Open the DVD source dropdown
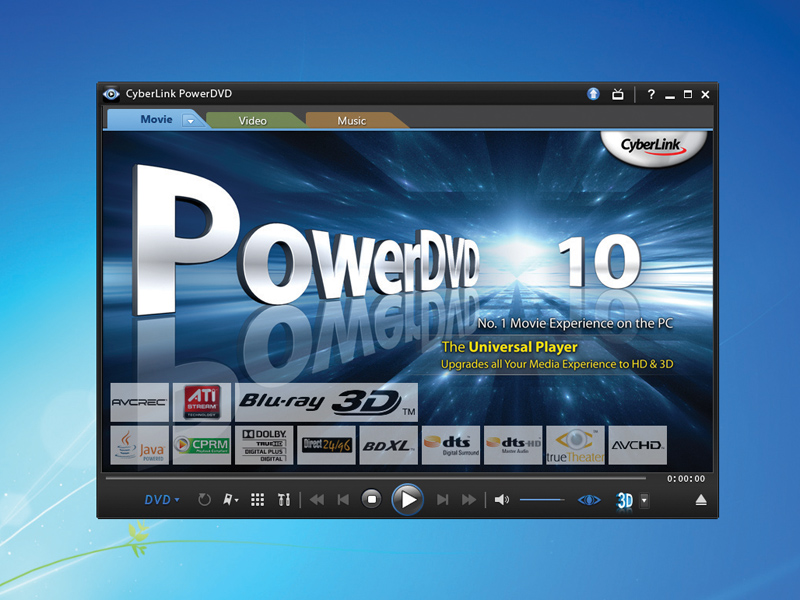The image size is (800, 600). (x=162, y=499)
